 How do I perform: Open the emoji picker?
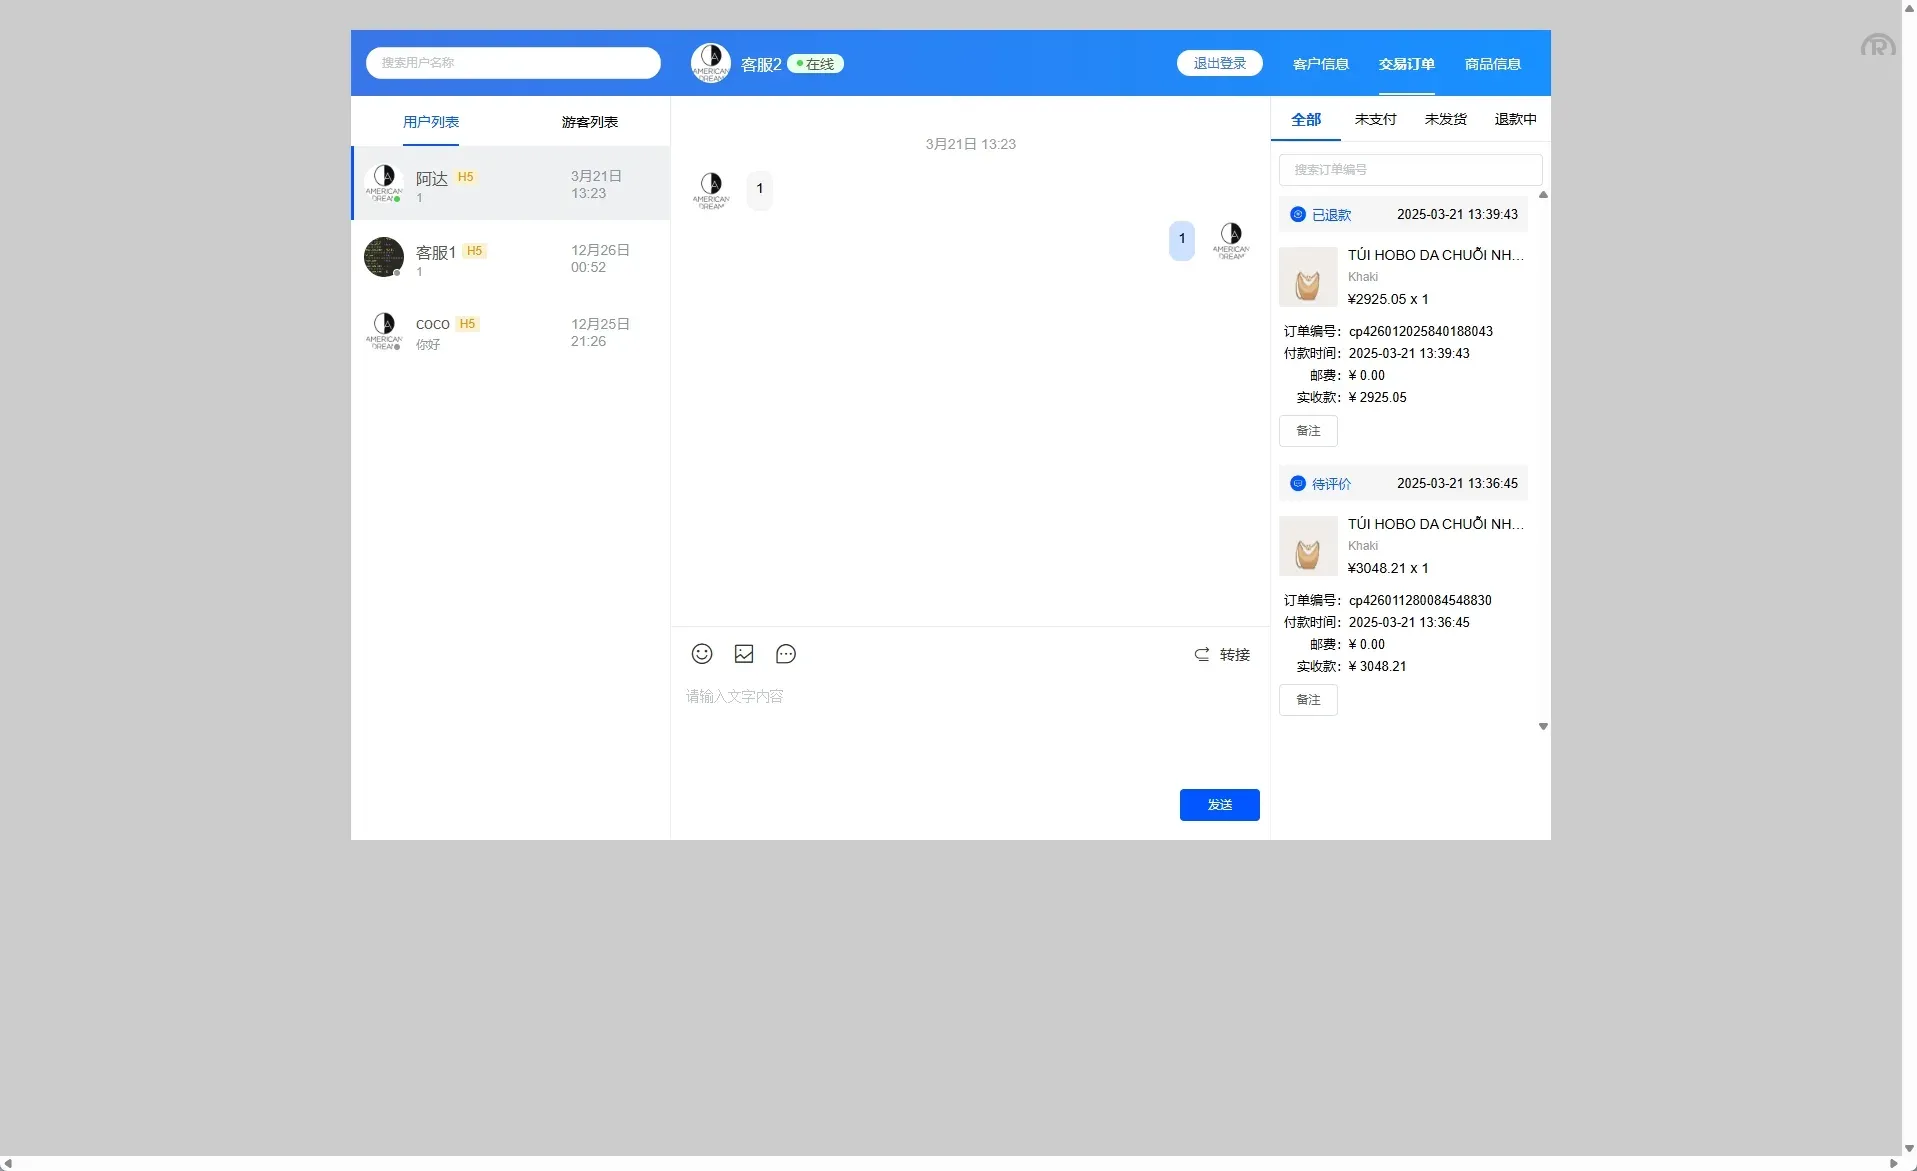tap(702, 653)
